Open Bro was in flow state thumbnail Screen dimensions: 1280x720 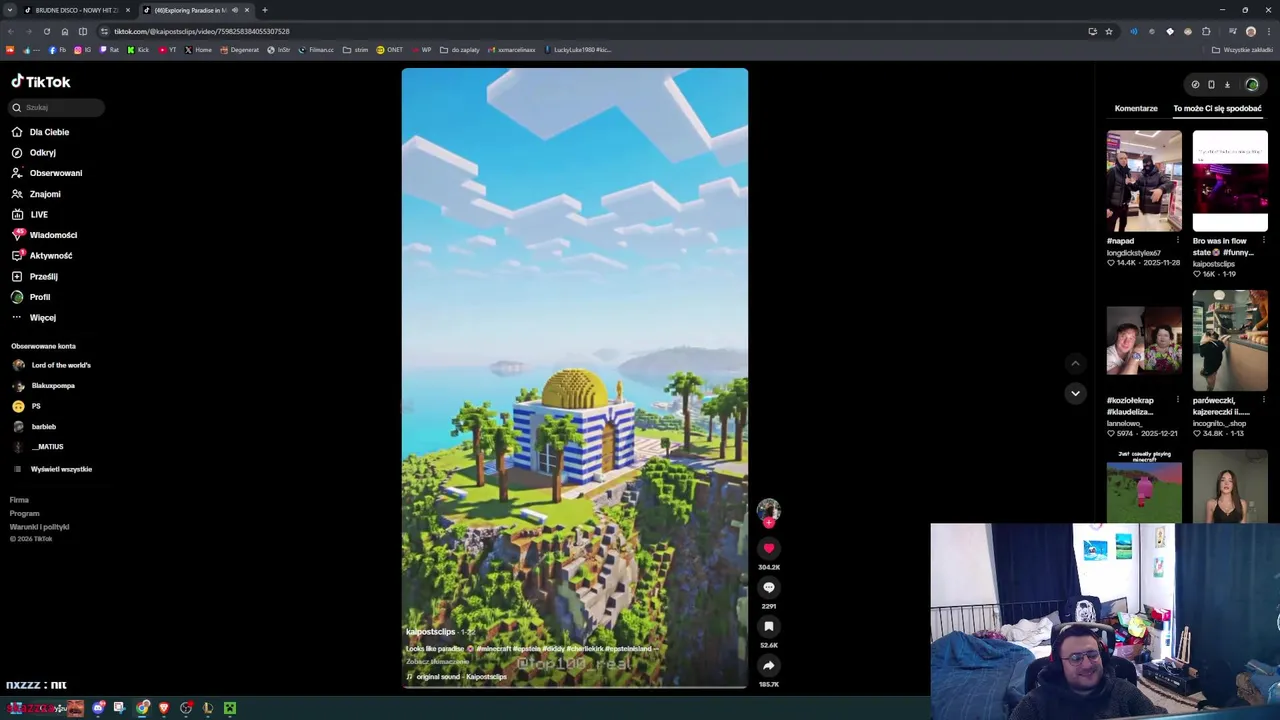(1230, 181)
